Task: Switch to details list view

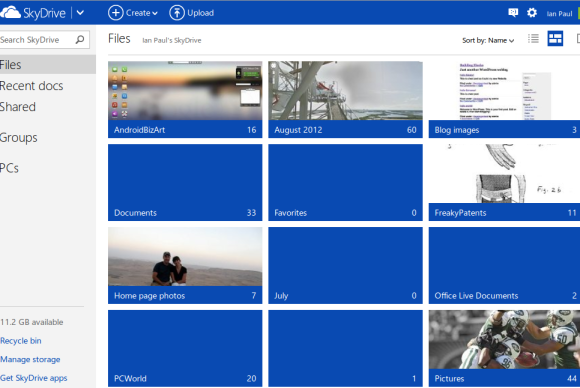Action: [533, 38]
